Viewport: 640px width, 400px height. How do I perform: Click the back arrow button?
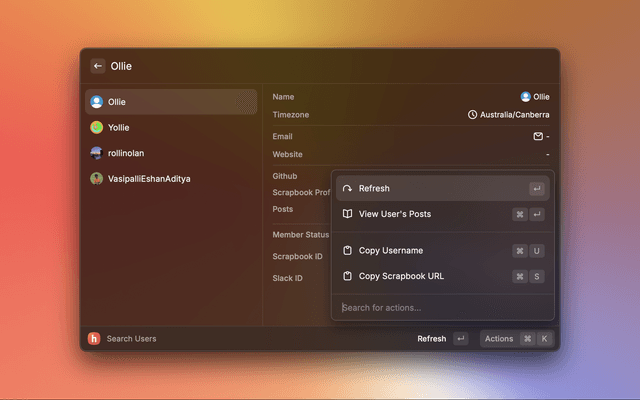point(98,66)
